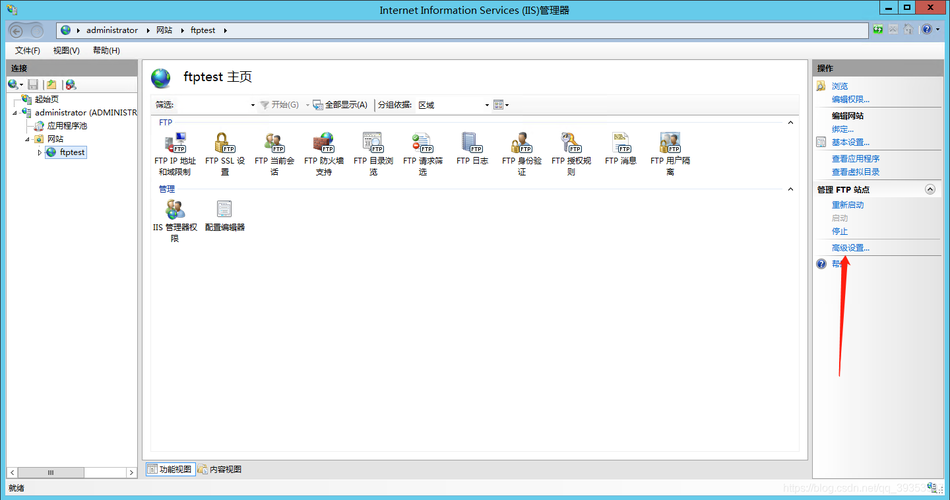Open the 视图(V) menu
950x500 pixels.
point(66,50)
